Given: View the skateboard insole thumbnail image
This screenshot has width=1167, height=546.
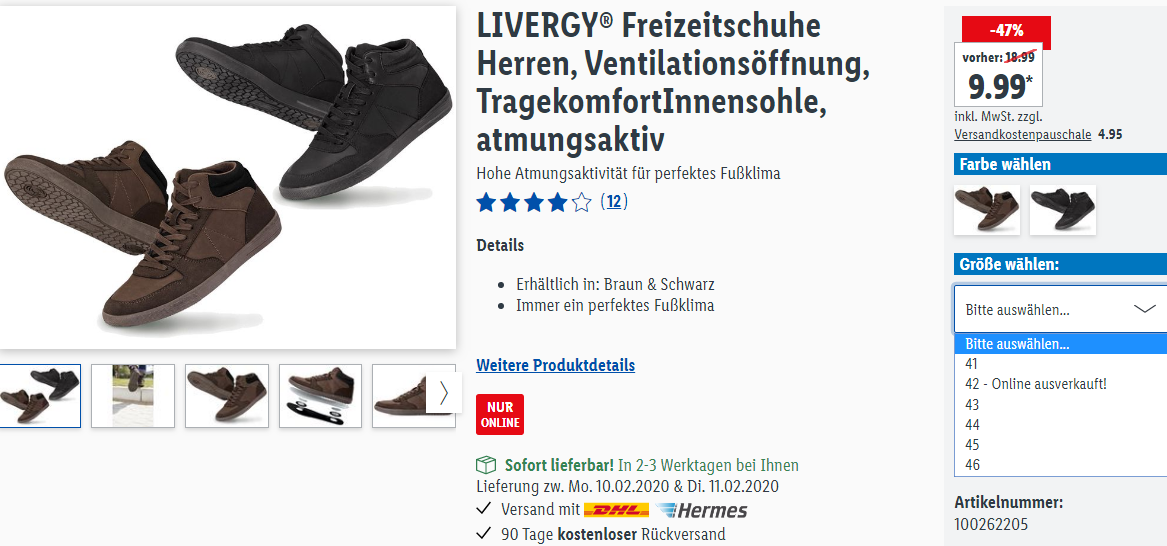Looking at the screenshot, I should pyautogui.click(x=321, y=396).
